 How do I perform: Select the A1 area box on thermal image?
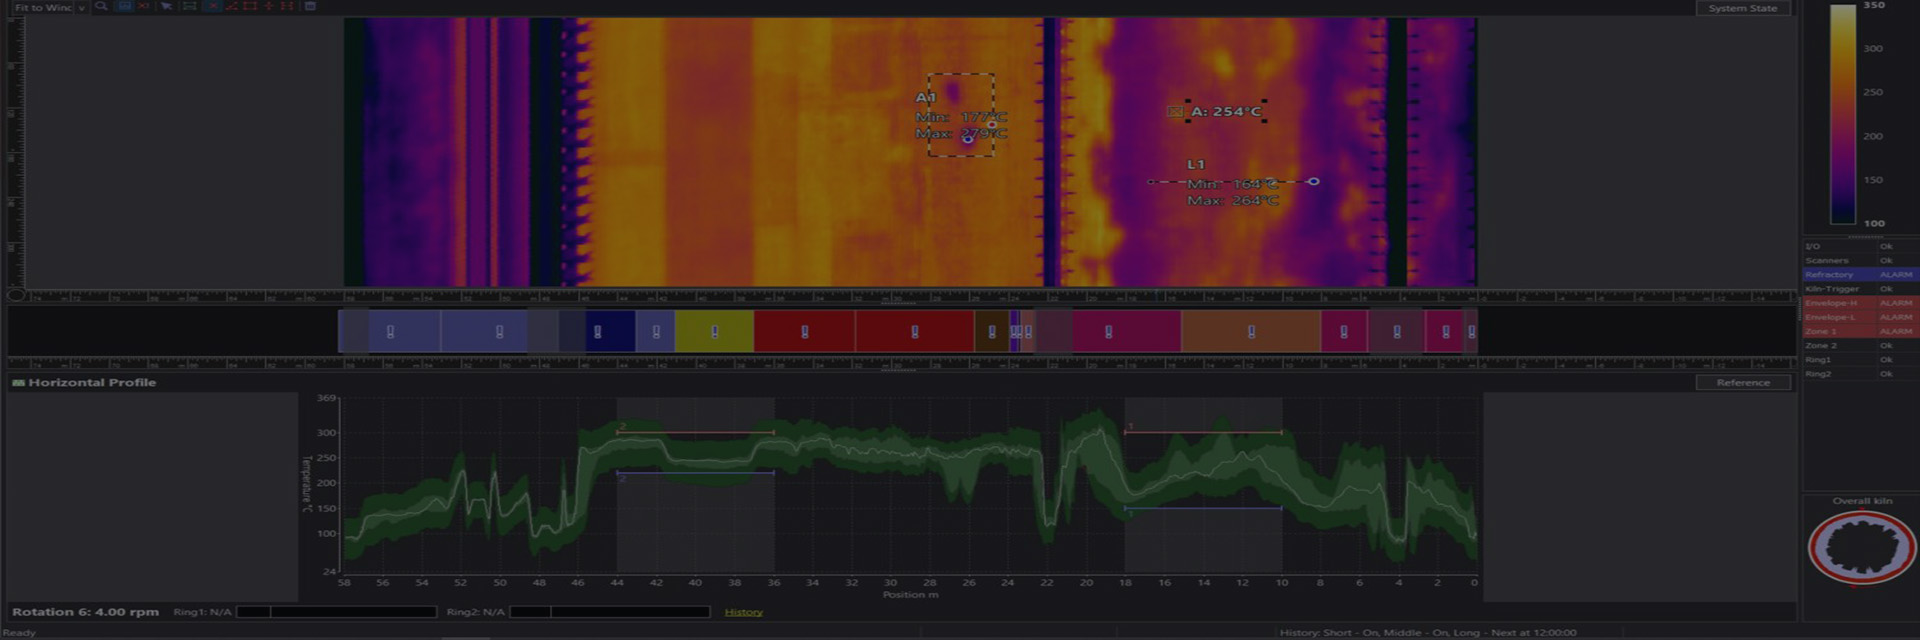click(960, 114)
